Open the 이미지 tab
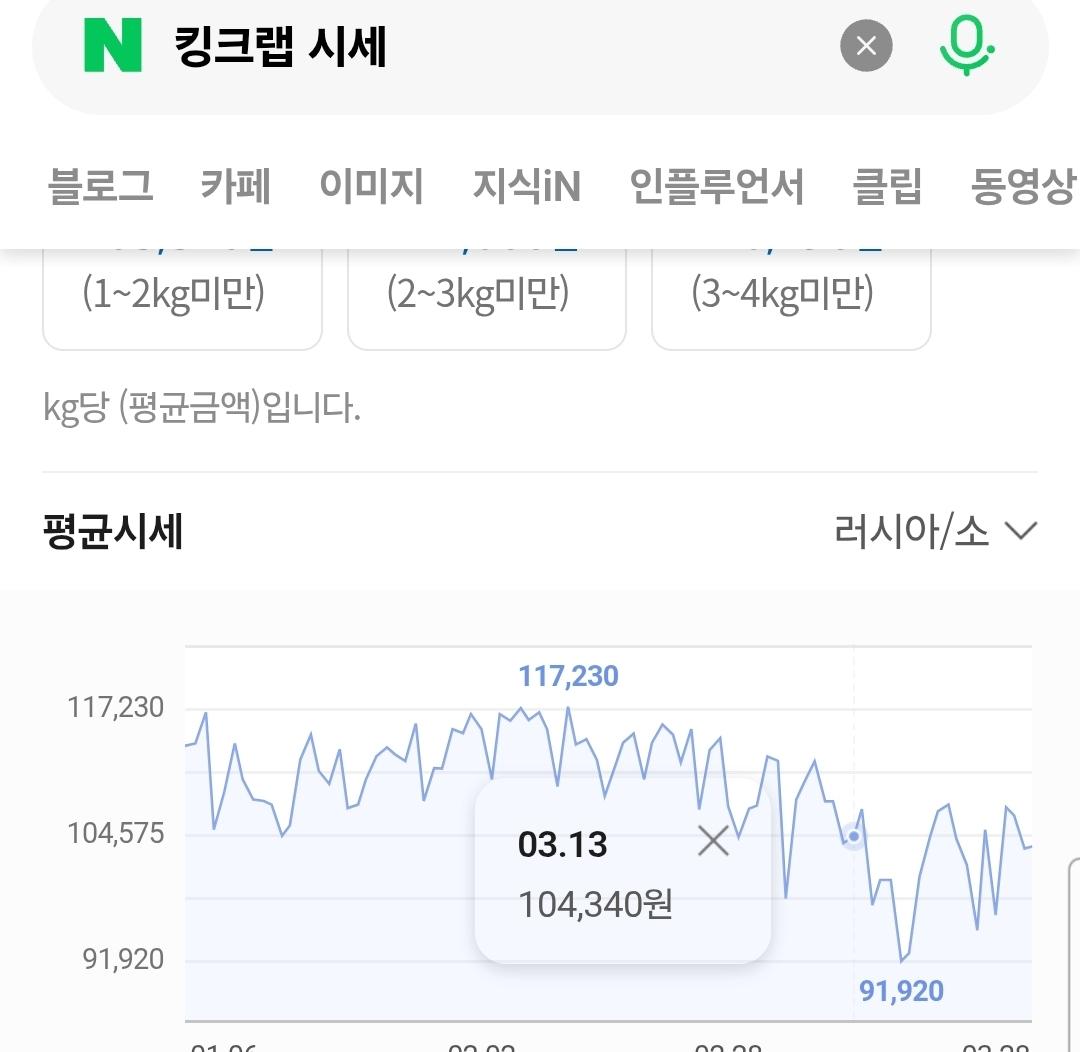Screen dimensions: 1080x1052 pyautogui.click(x=371, y=186)
